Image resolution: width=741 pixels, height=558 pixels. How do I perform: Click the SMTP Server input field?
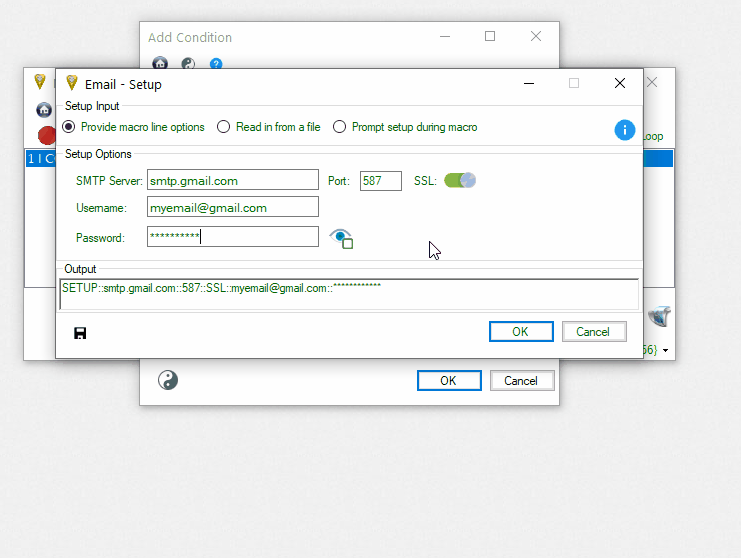(x=232, y=181)
